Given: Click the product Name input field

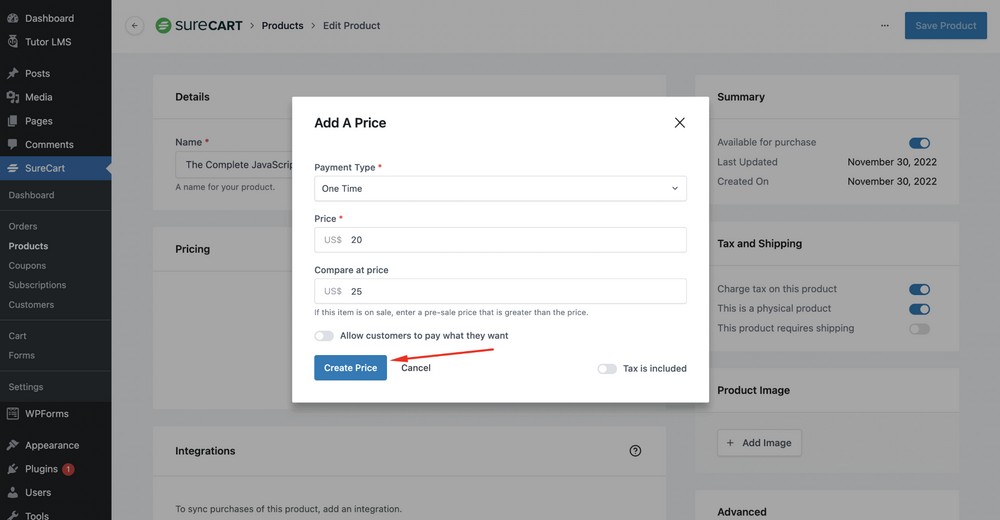Looking at the screenshot, I should [233, 165].
